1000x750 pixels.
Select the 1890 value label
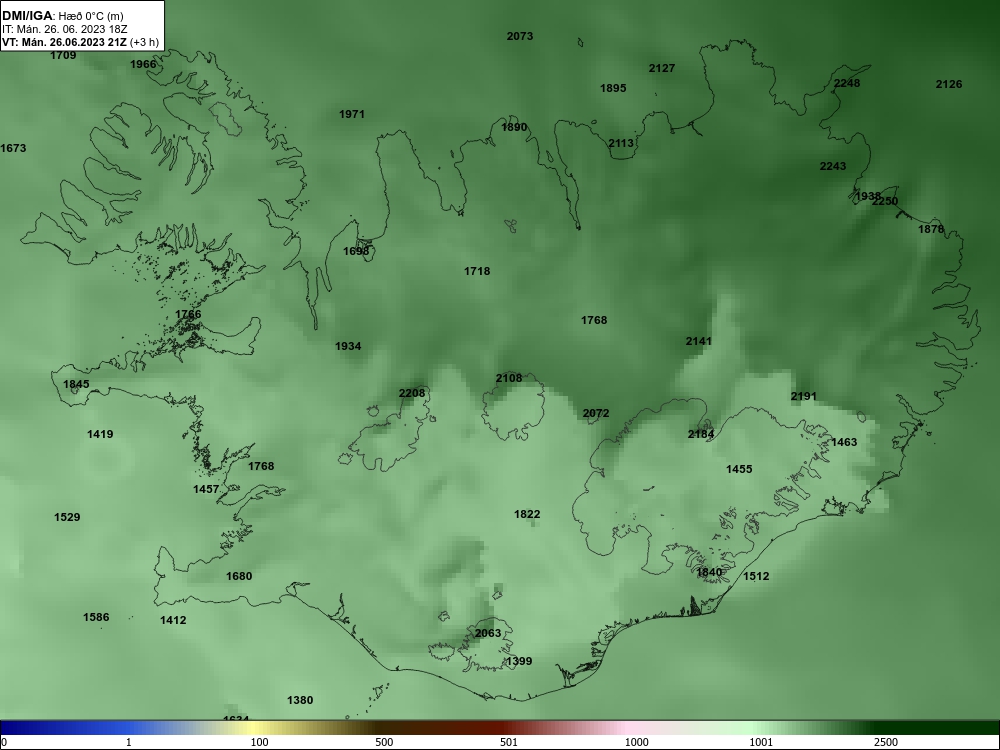point(514,128)
